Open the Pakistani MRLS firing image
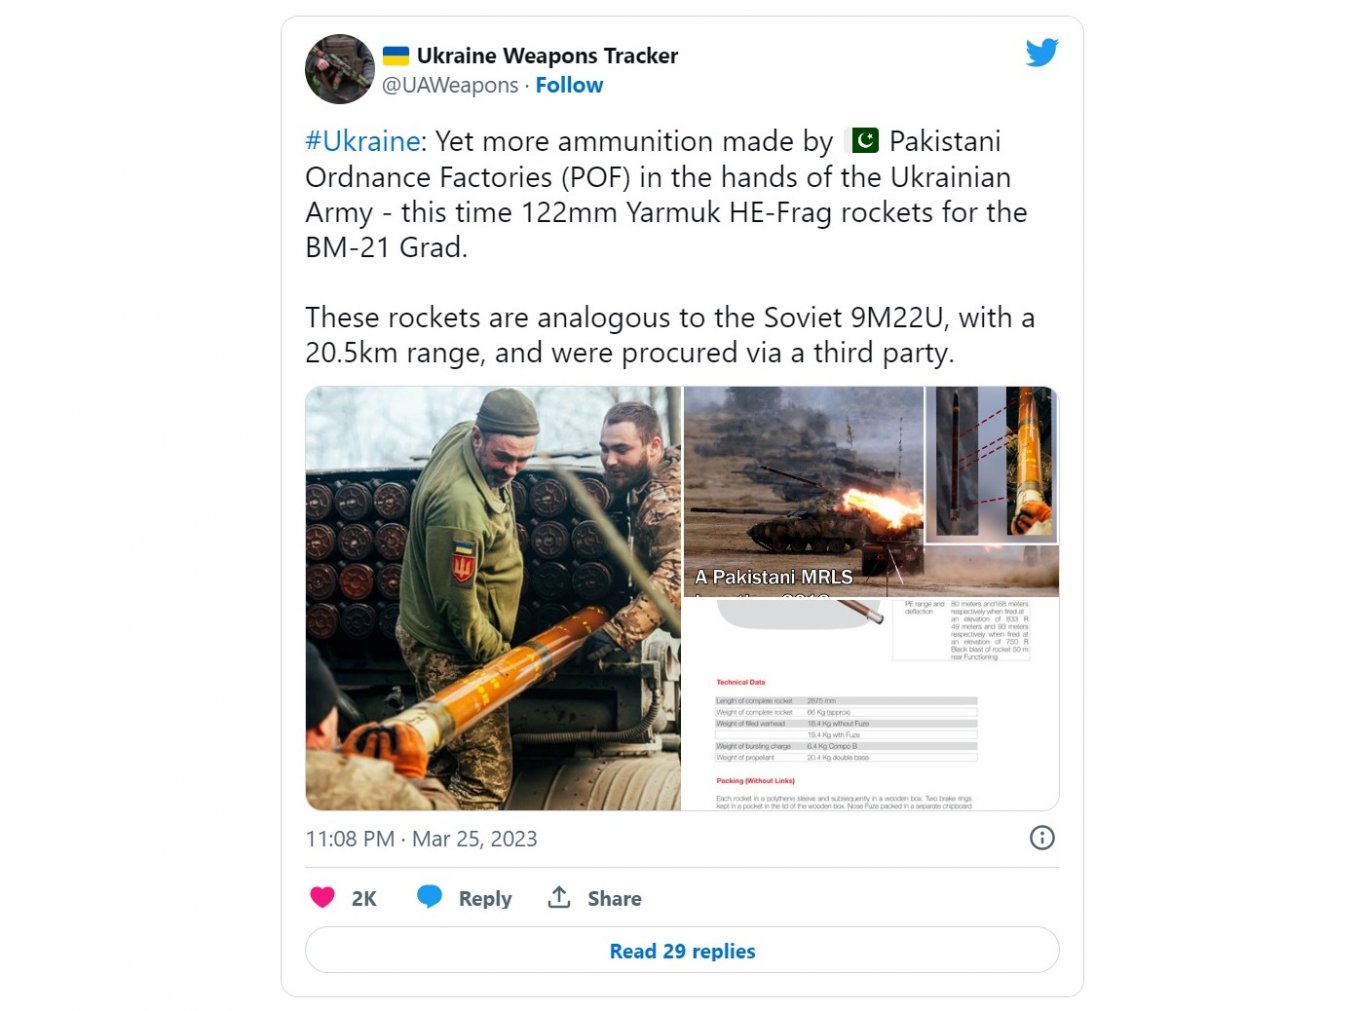The height and width of the screenshot is (1011, 1360). click(871, 491)
